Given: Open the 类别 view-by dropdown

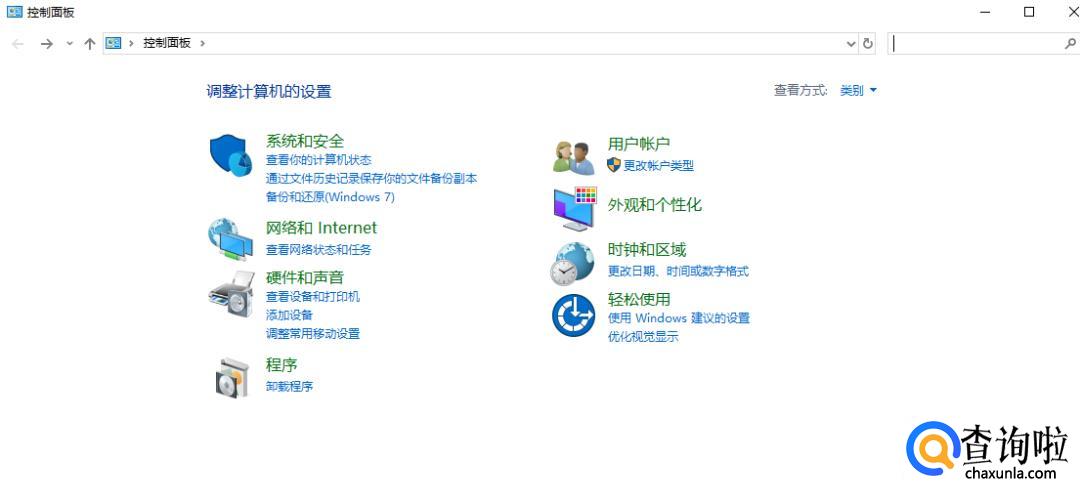Looking at the screenshot, I should point(858,90).
